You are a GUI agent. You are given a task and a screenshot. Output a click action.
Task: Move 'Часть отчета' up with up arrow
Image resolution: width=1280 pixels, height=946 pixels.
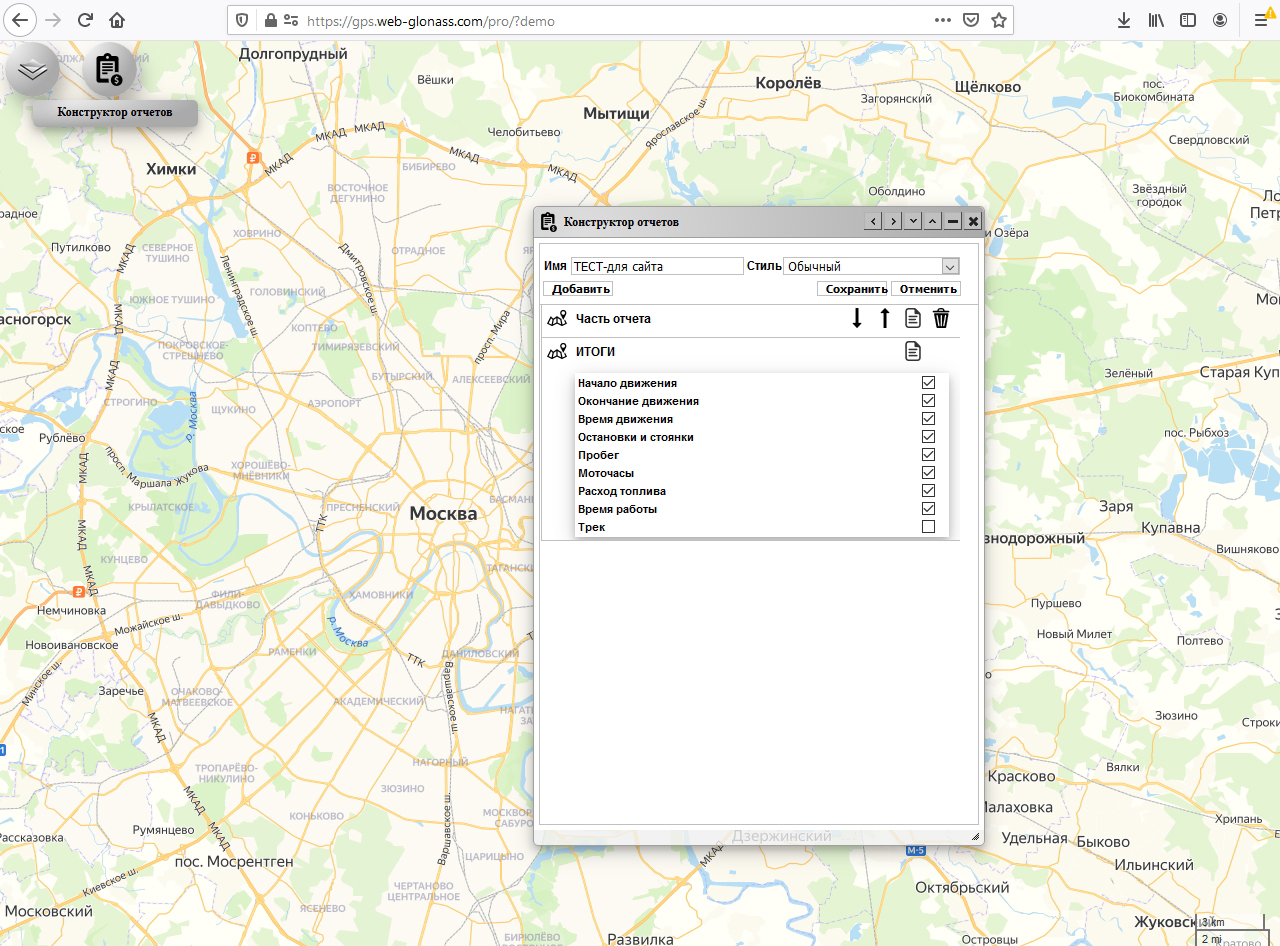point(885,318)
